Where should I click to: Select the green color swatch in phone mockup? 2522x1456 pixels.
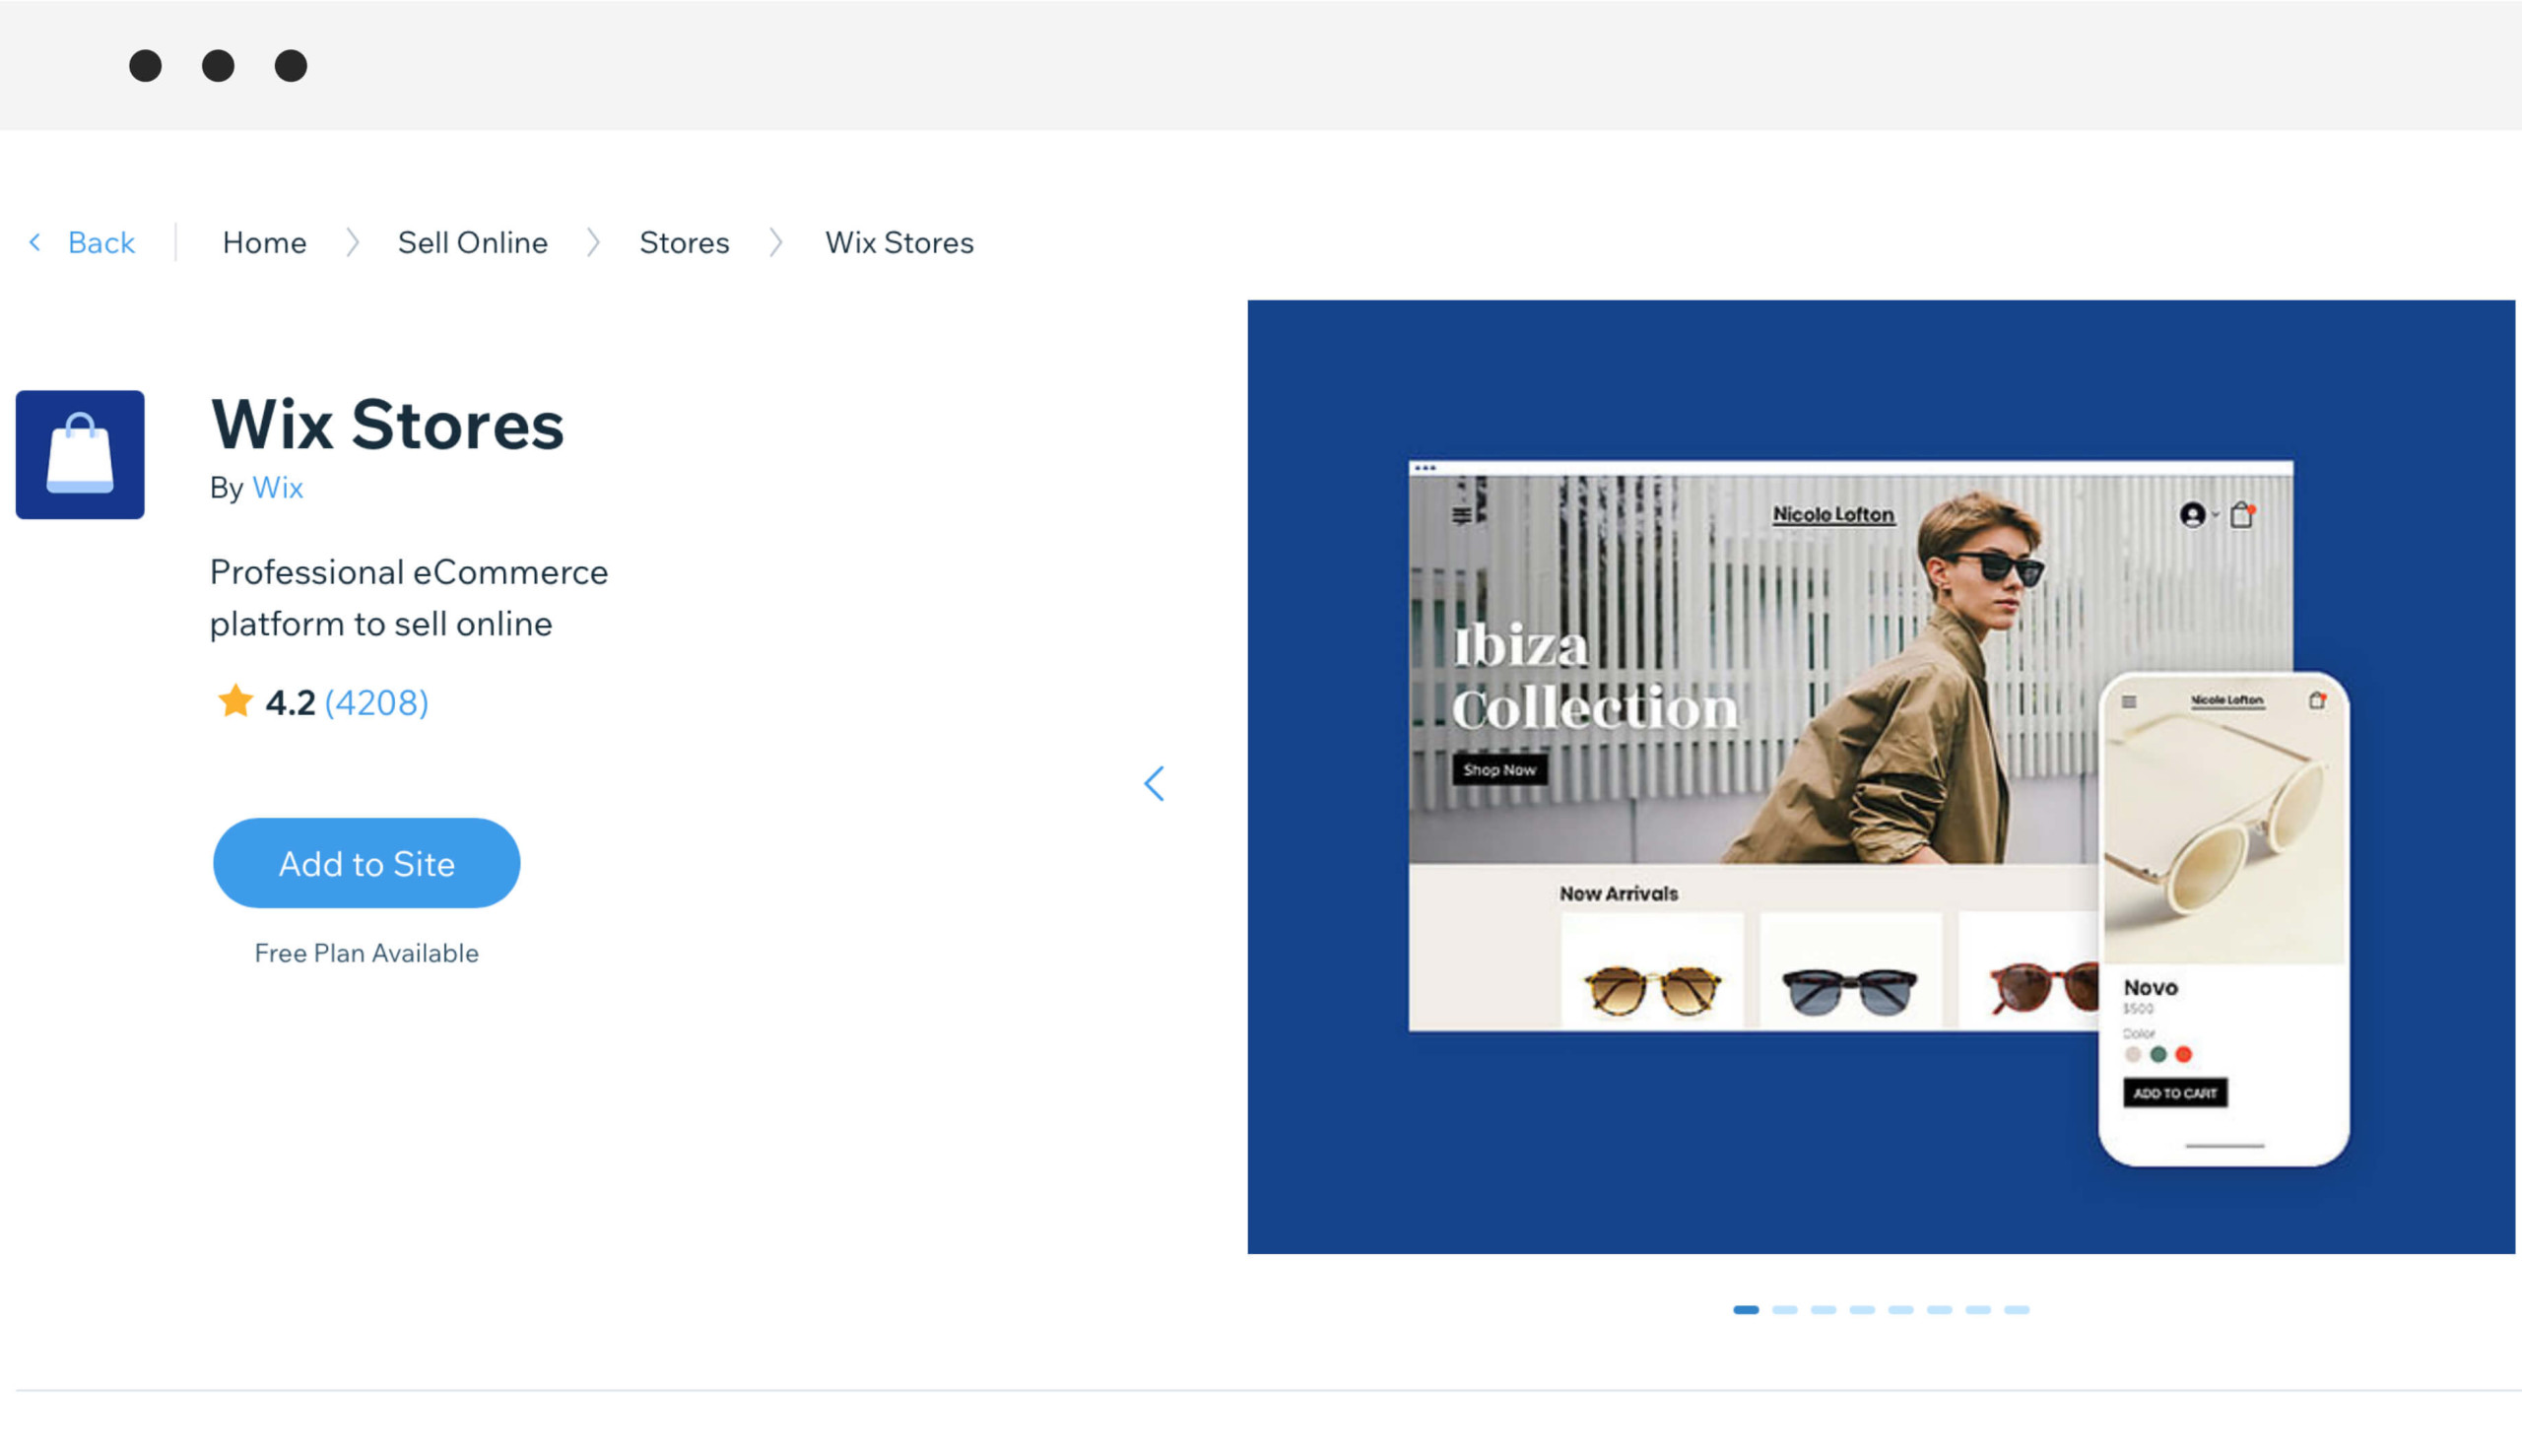pyautogui.click(x=2158, y=1054)
